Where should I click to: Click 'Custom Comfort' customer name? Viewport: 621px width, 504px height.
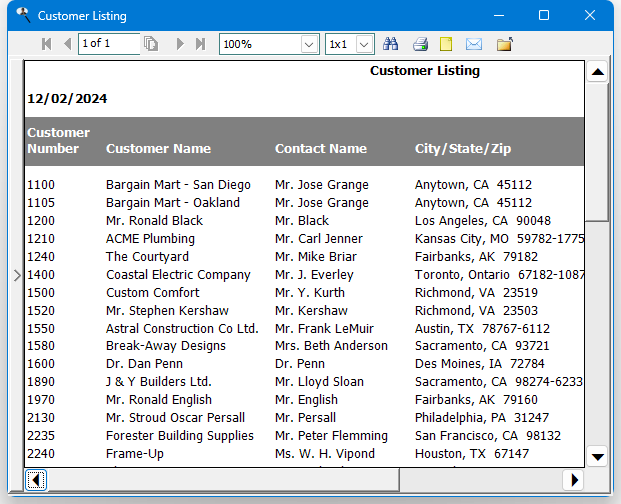[x=152, y=293]
